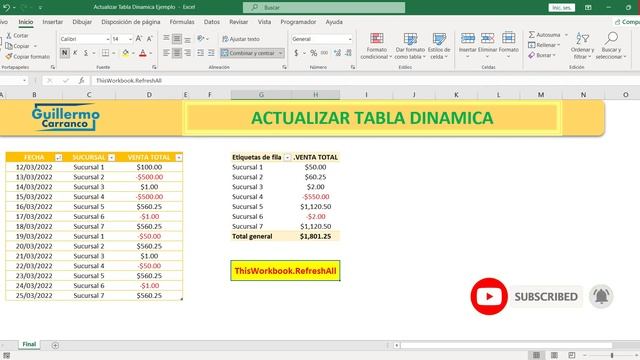Switch to the Dibujar tab
Screen dimensions: 640x360
click(x=82, y=22)
